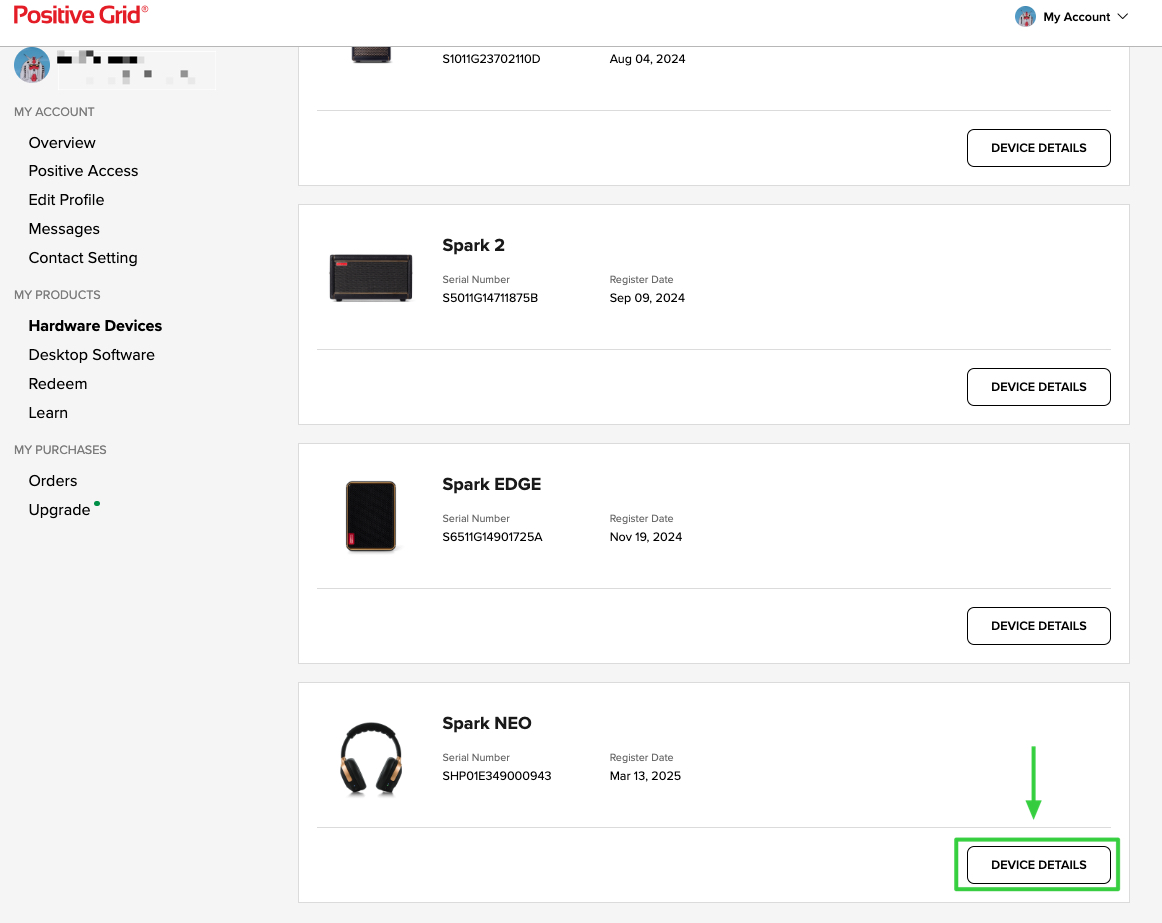Screen dimensions: 1162x923
Task: Select Hardware Devices in sidebar
Action: click(95, 325)
